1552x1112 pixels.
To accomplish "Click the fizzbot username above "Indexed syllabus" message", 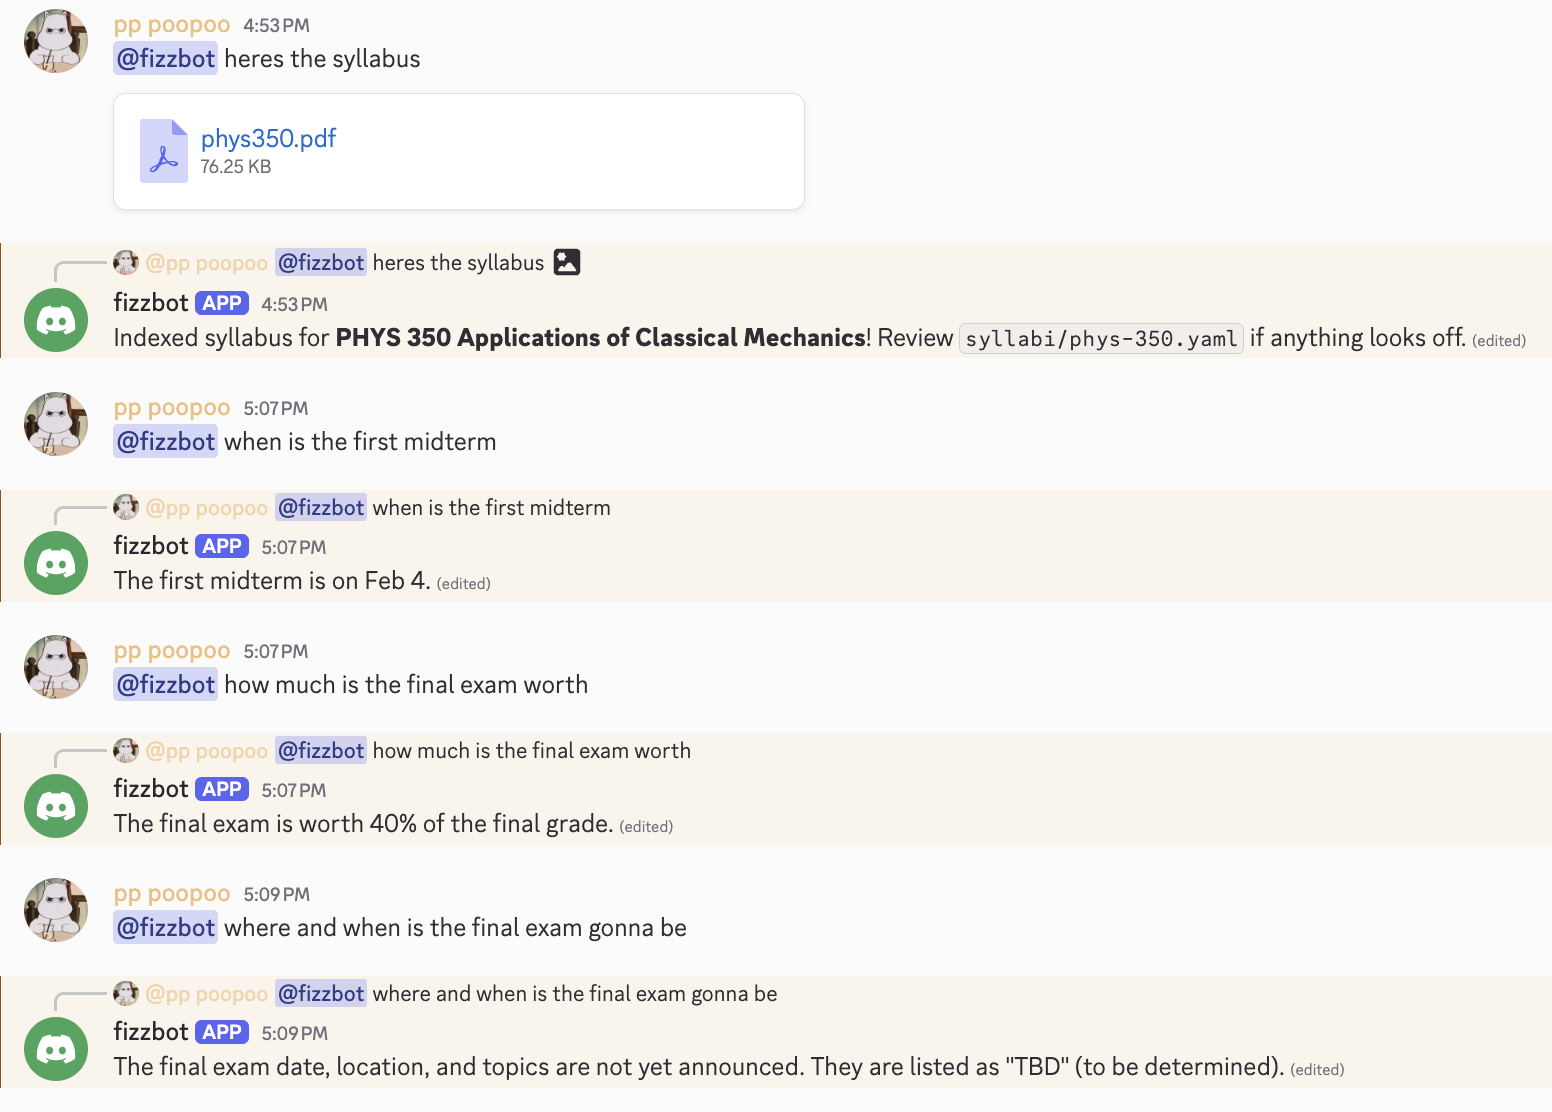I will coord(151,303).
